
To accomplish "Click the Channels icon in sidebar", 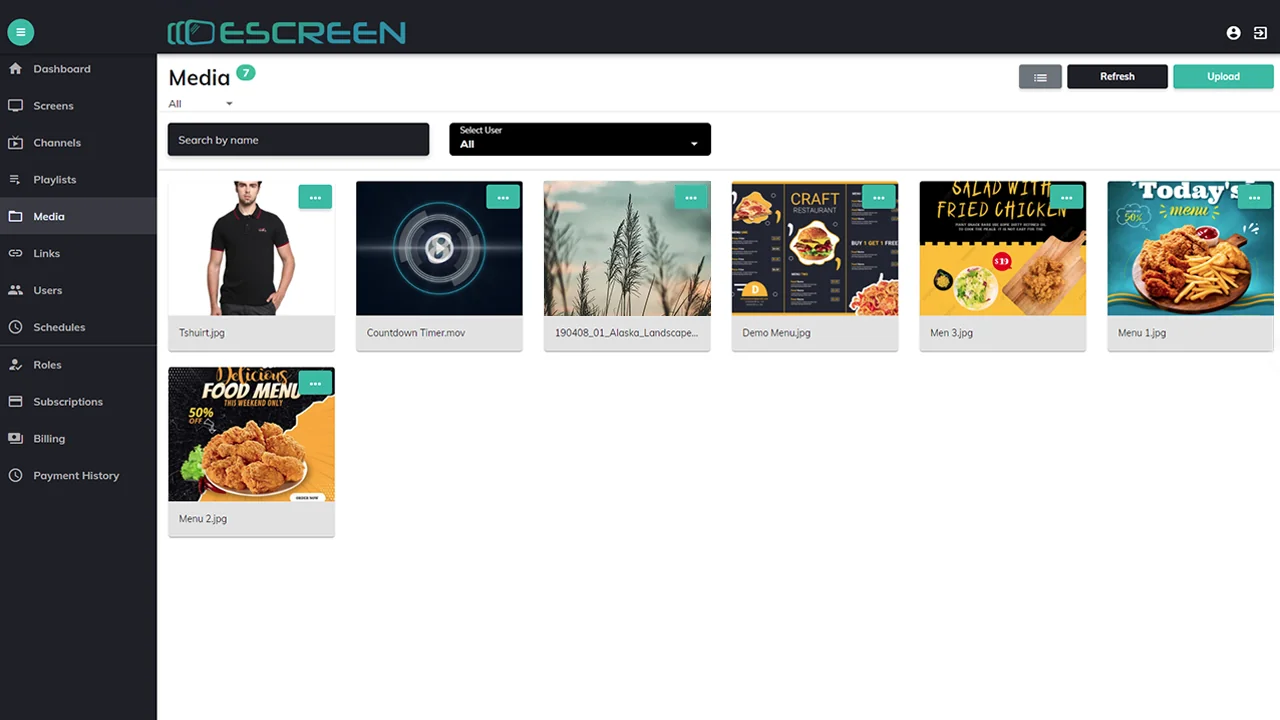I will (x=15, y=143).
